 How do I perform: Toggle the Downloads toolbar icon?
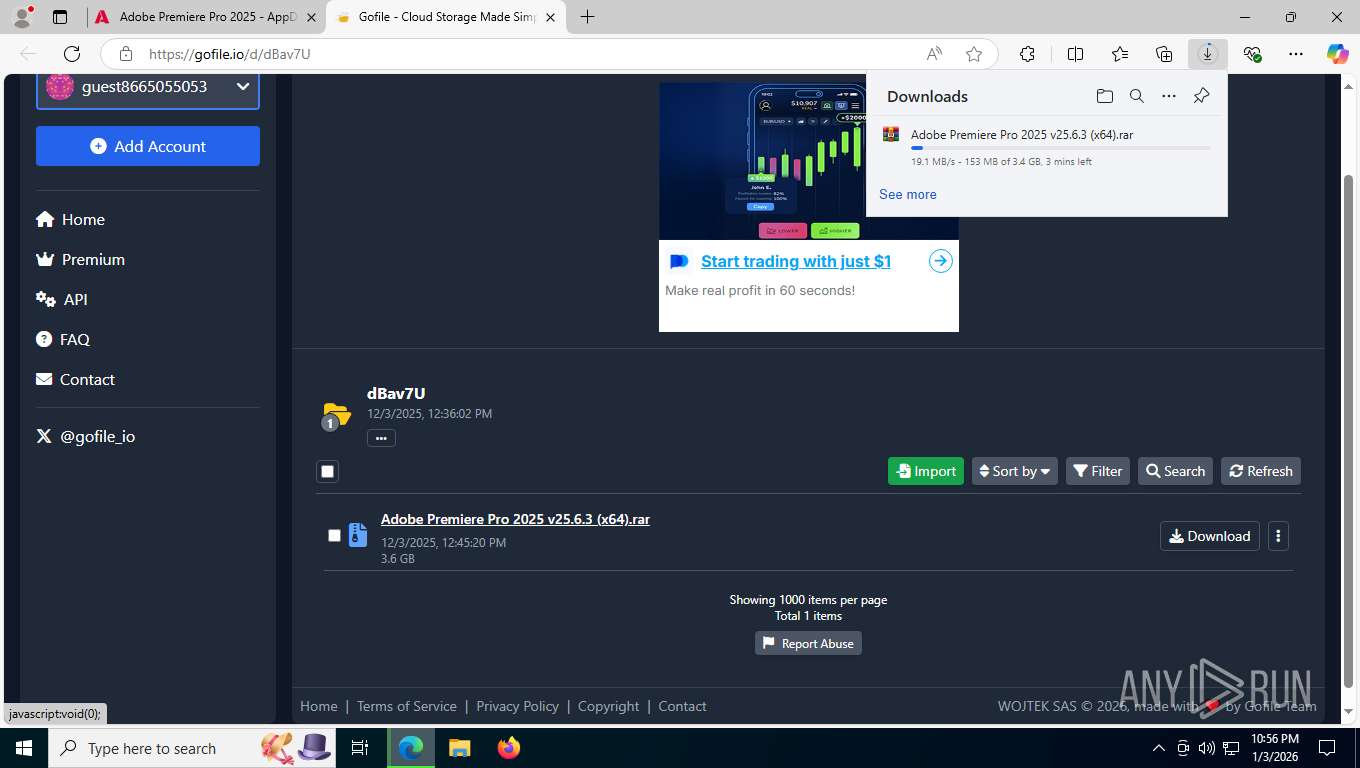click(1208, 54)
